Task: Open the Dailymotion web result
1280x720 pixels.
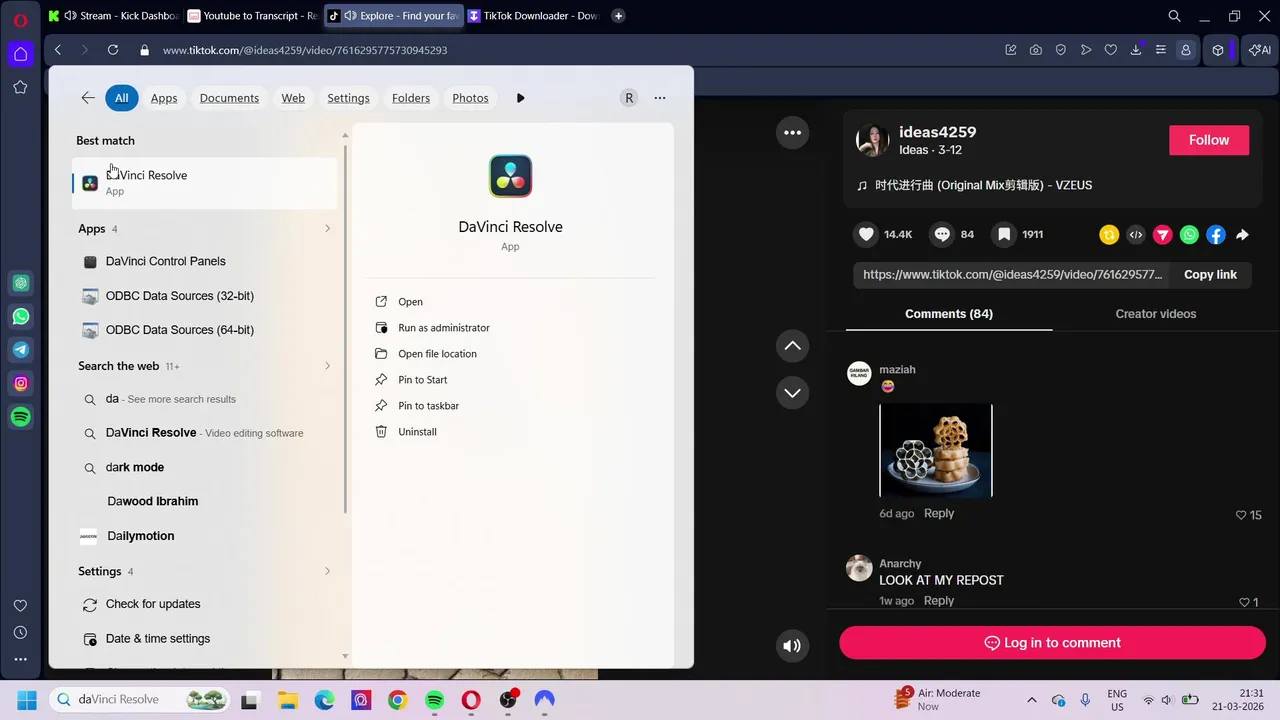Action: pos(205,536)
